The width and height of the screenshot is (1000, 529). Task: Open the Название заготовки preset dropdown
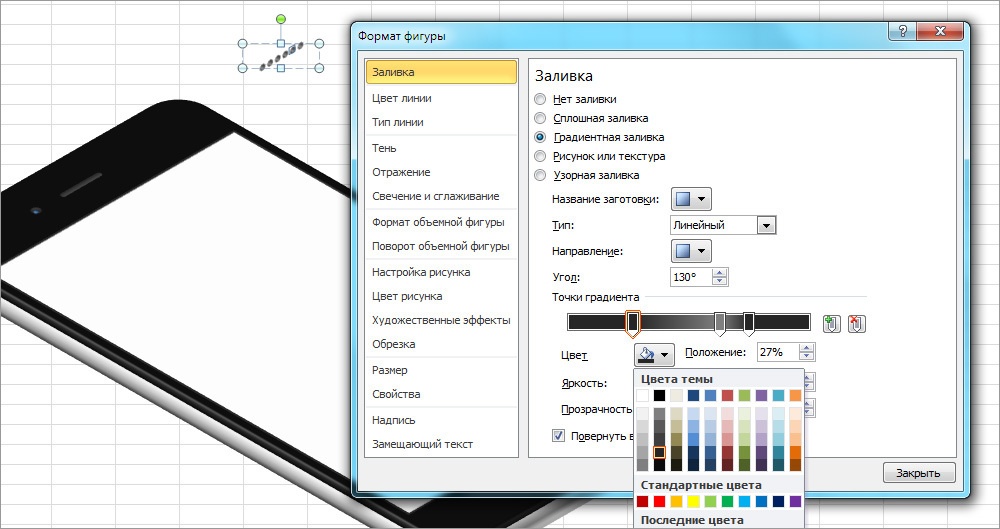[x=691, y=199]
